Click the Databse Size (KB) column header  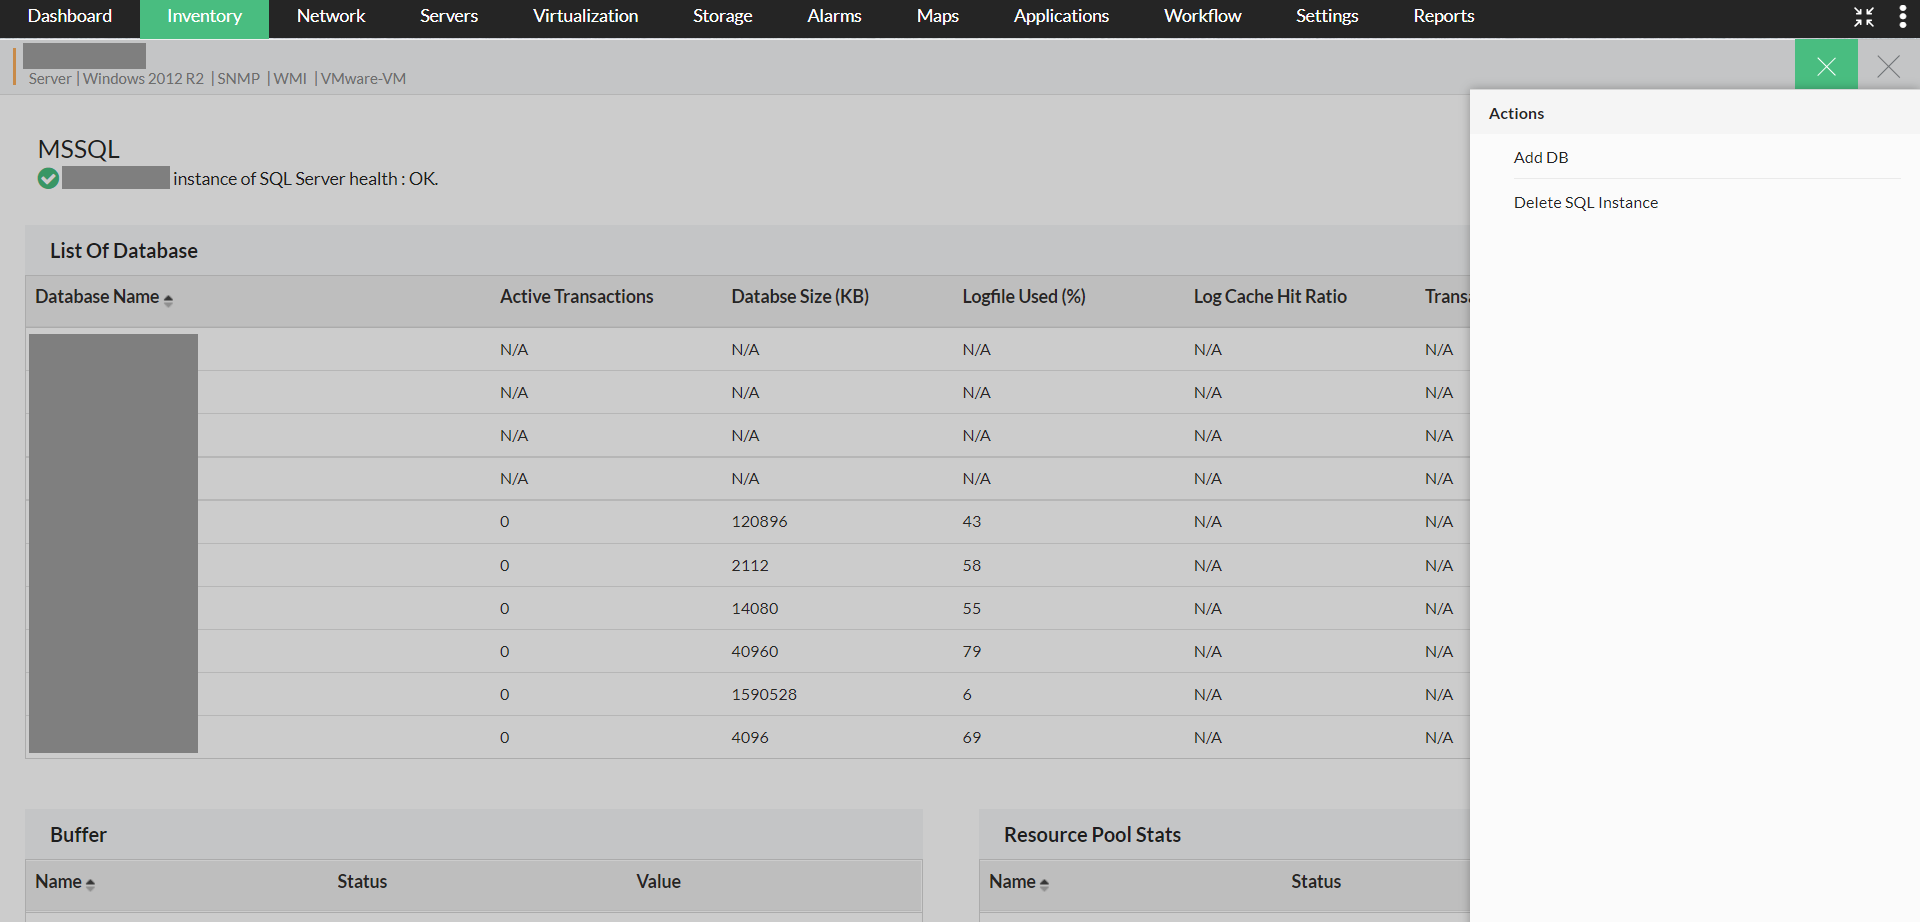800,296
